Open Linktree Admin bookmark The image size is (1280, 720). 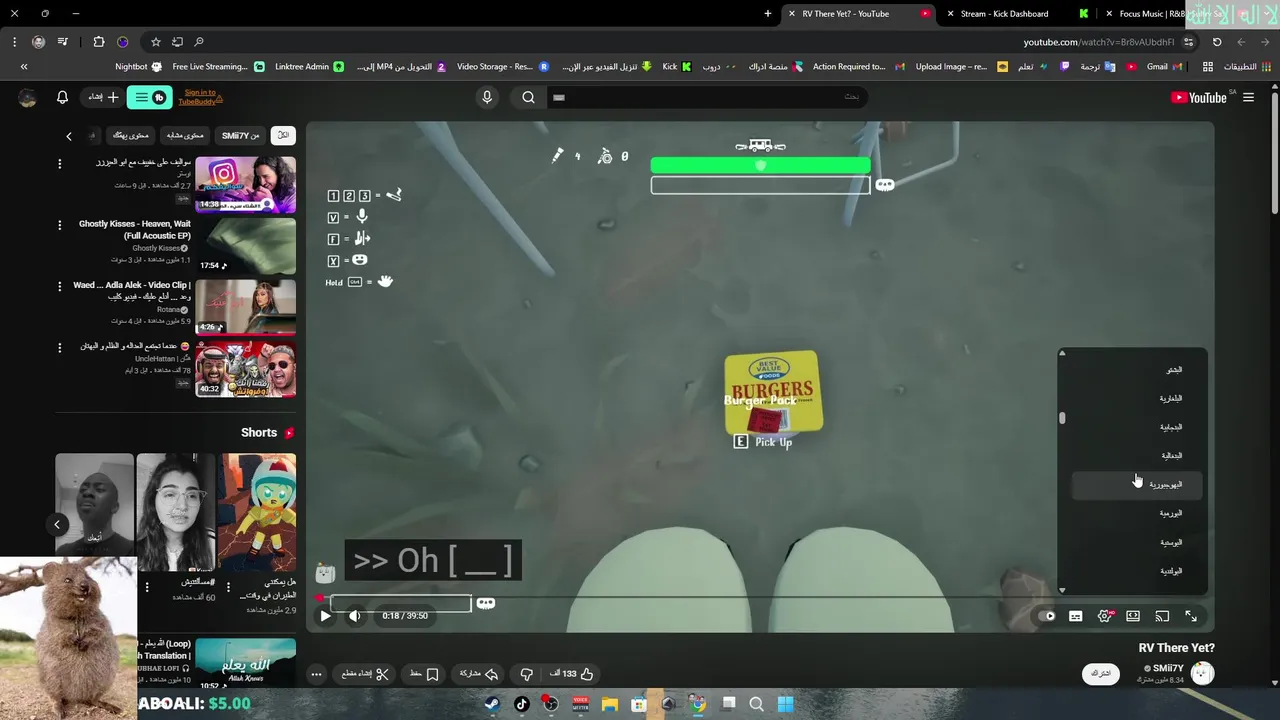(x=308, y=67)
